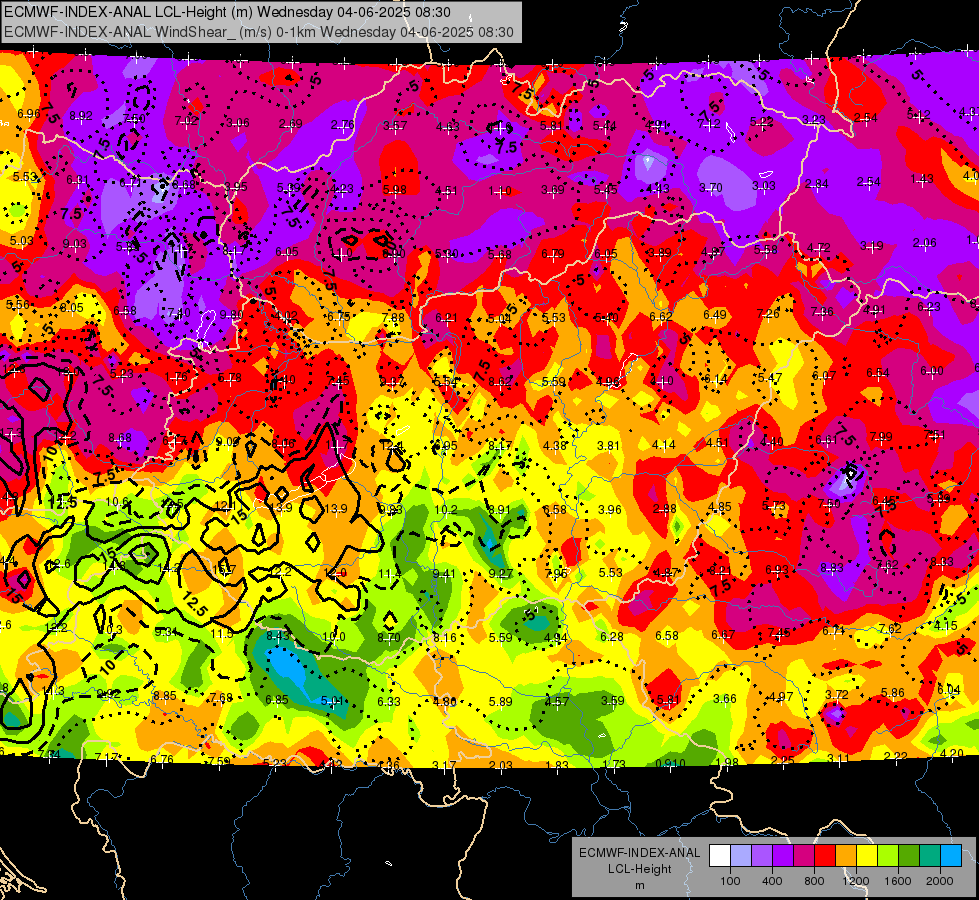Select the grid value 7.12

[709, 124]
